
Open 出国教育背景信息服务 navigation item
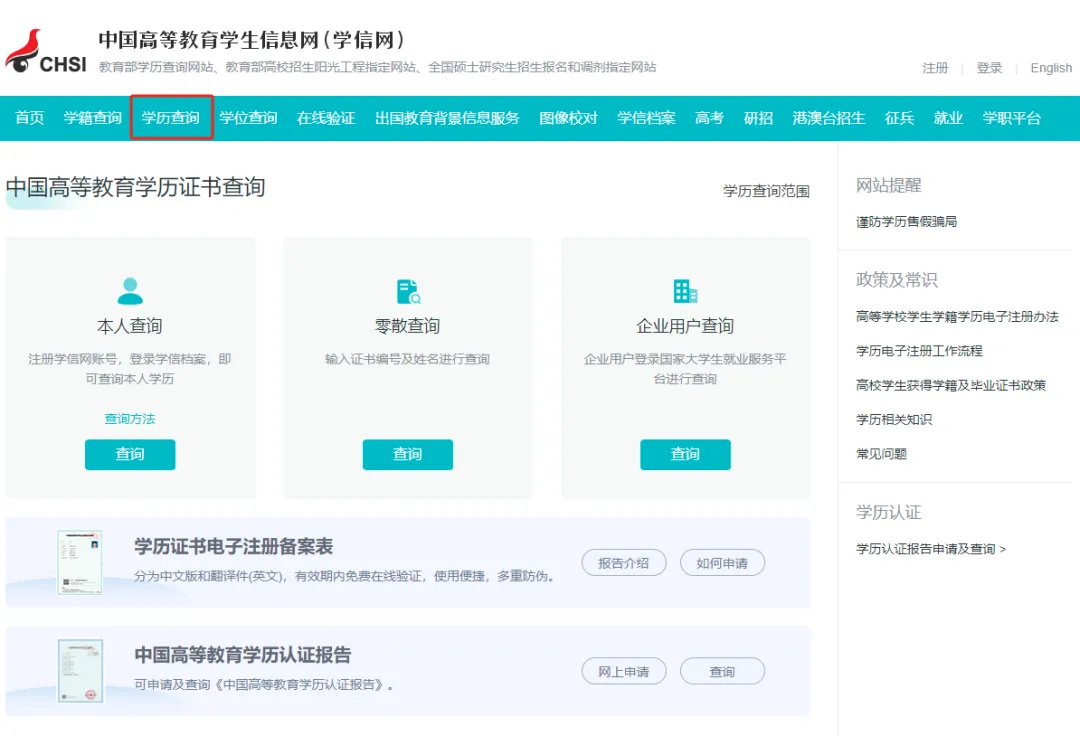pyautogui.click(x=447, y=118)
